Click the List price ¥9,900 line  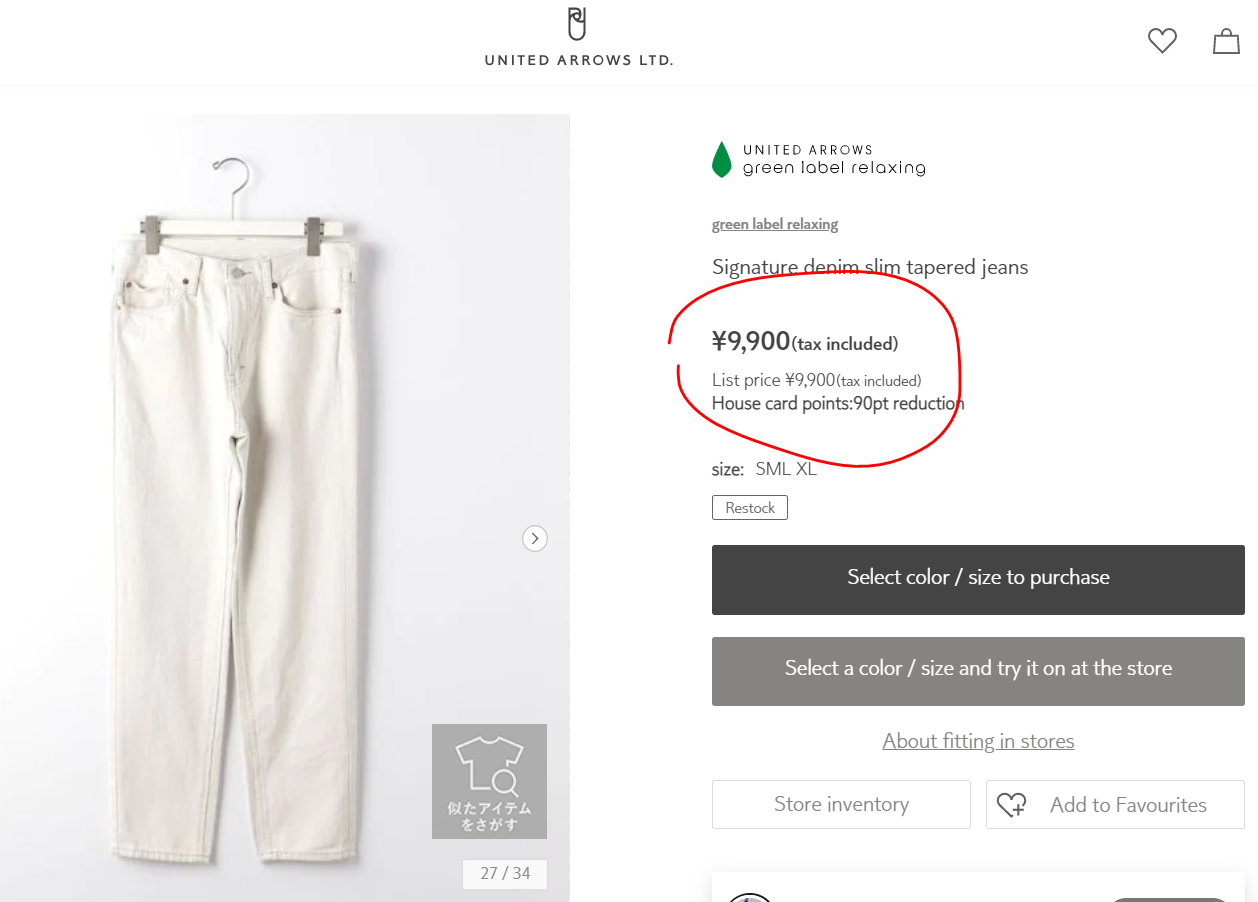[816, 380]
